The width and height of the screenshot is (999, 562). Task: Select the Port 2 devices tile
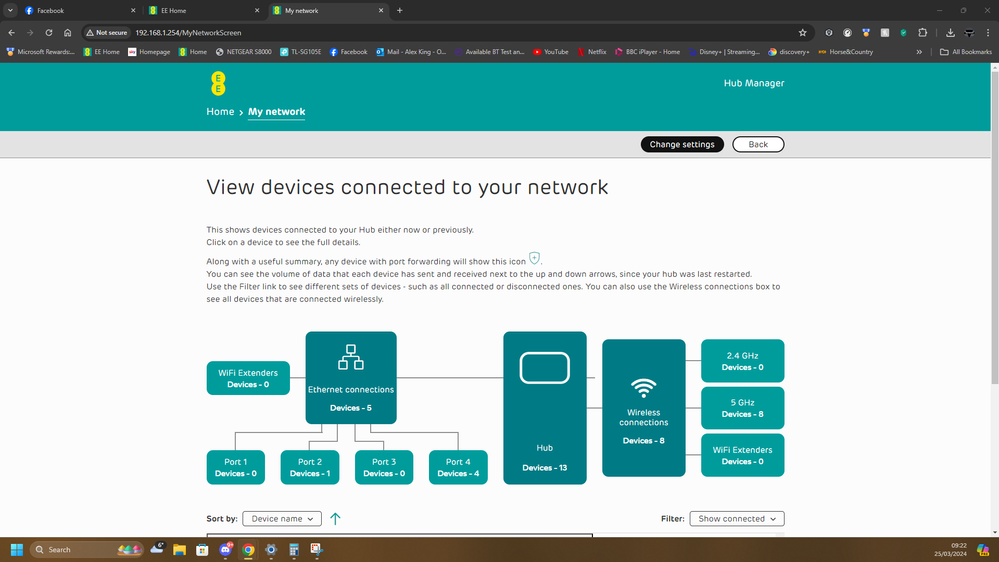click(x=310, y=467)
